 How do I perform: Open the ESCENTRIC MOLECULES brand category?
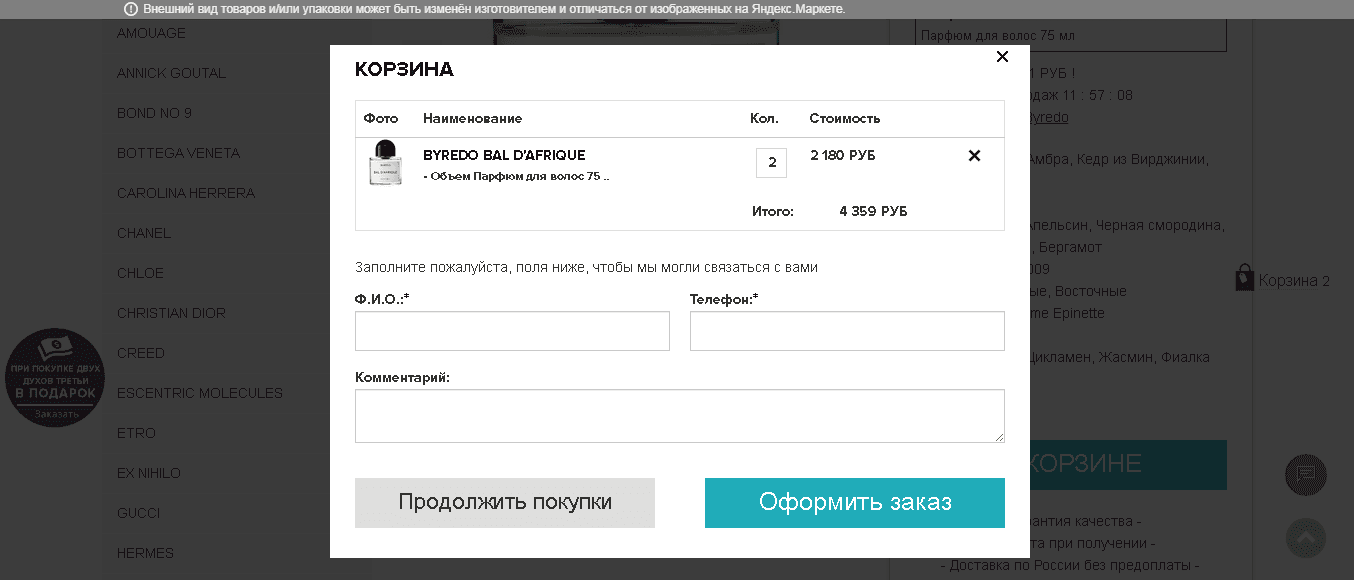click(200, 393)
